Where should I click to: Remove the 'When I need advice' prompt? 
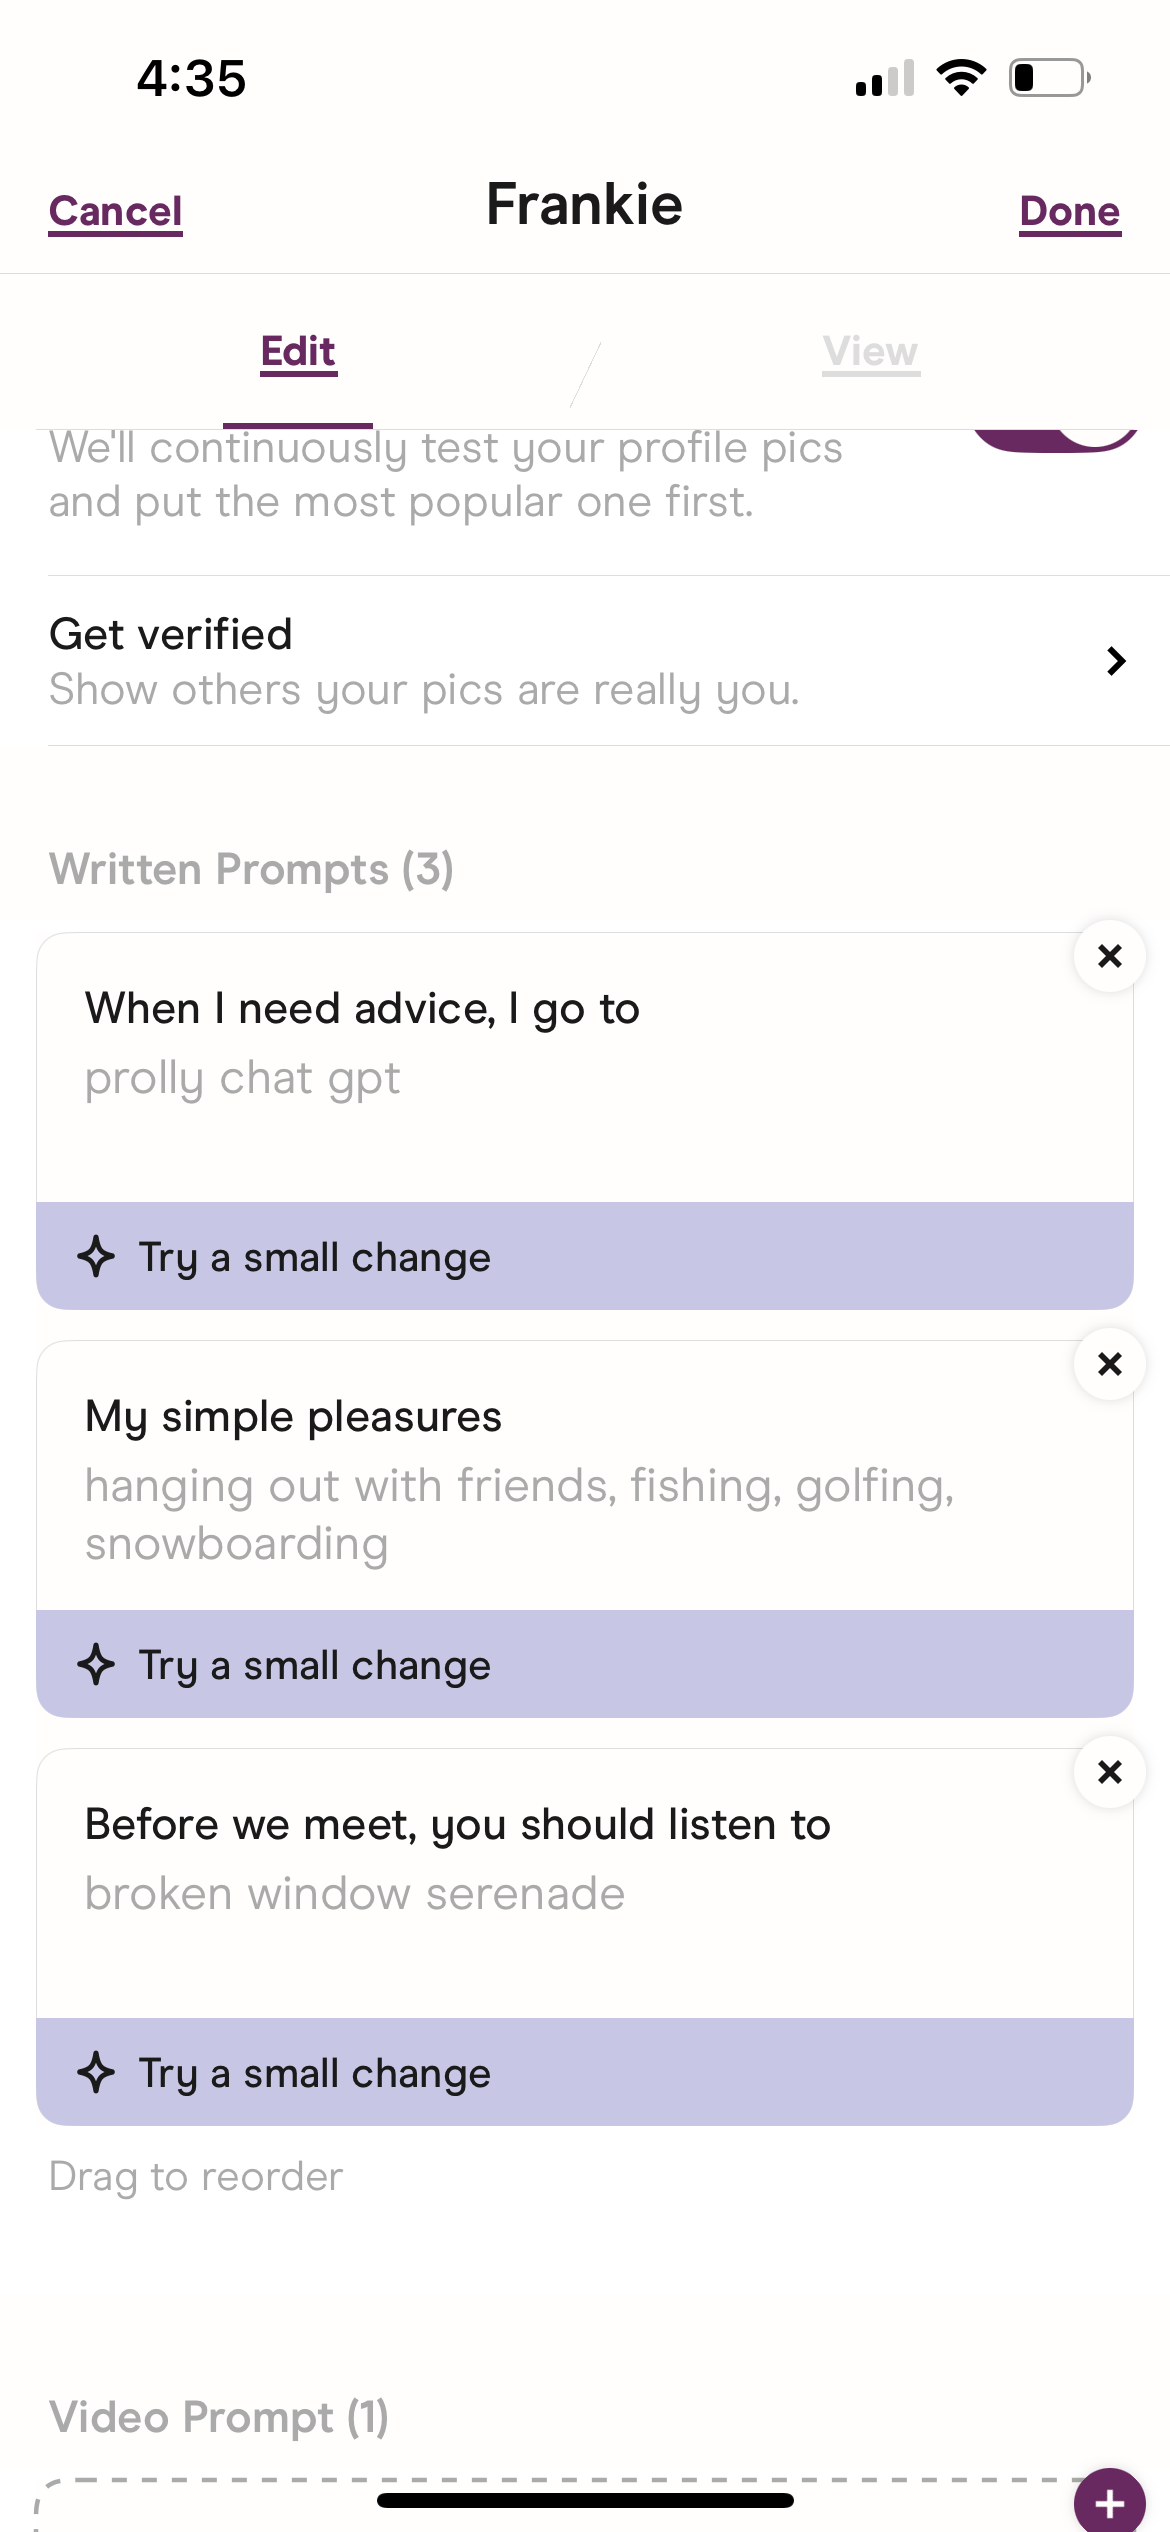[1109, 956]
